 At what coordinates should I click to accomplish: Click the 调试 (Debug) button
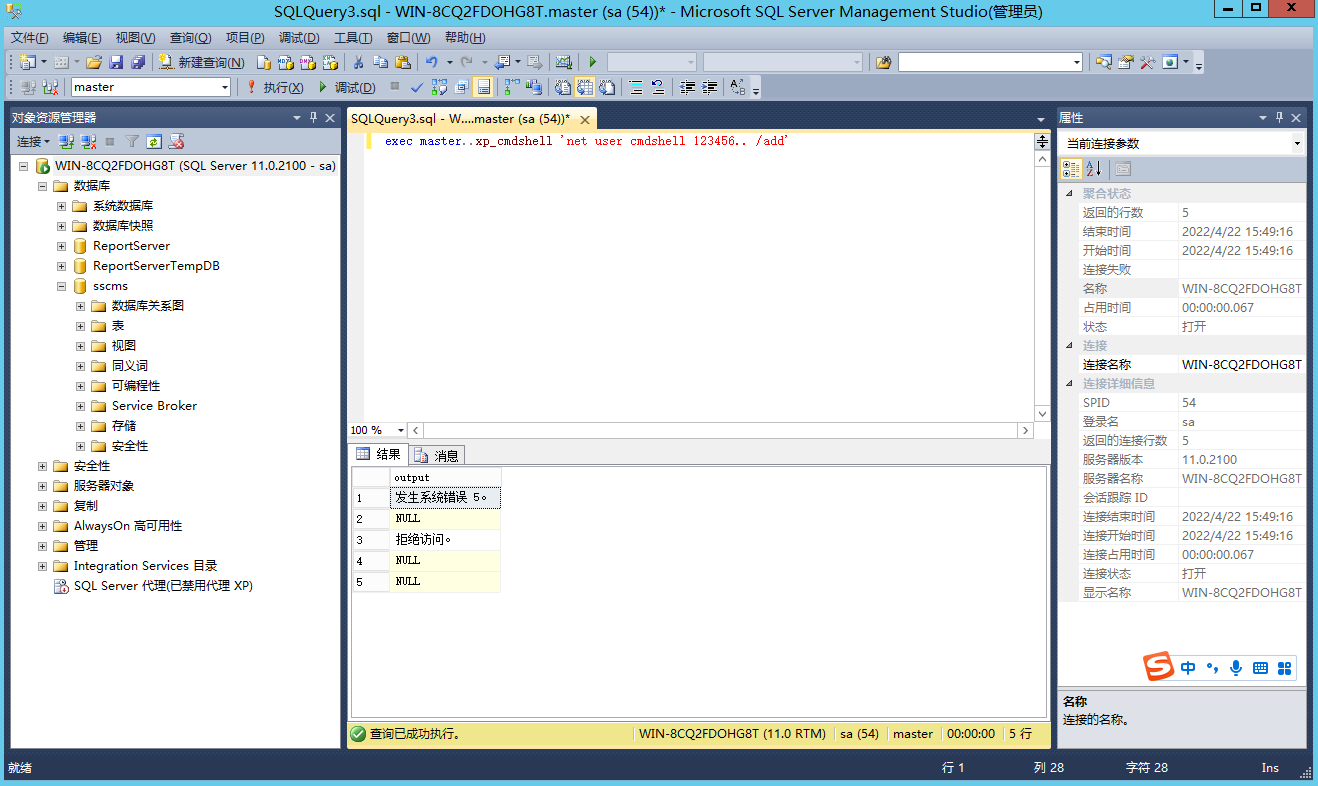coord(346,87)
